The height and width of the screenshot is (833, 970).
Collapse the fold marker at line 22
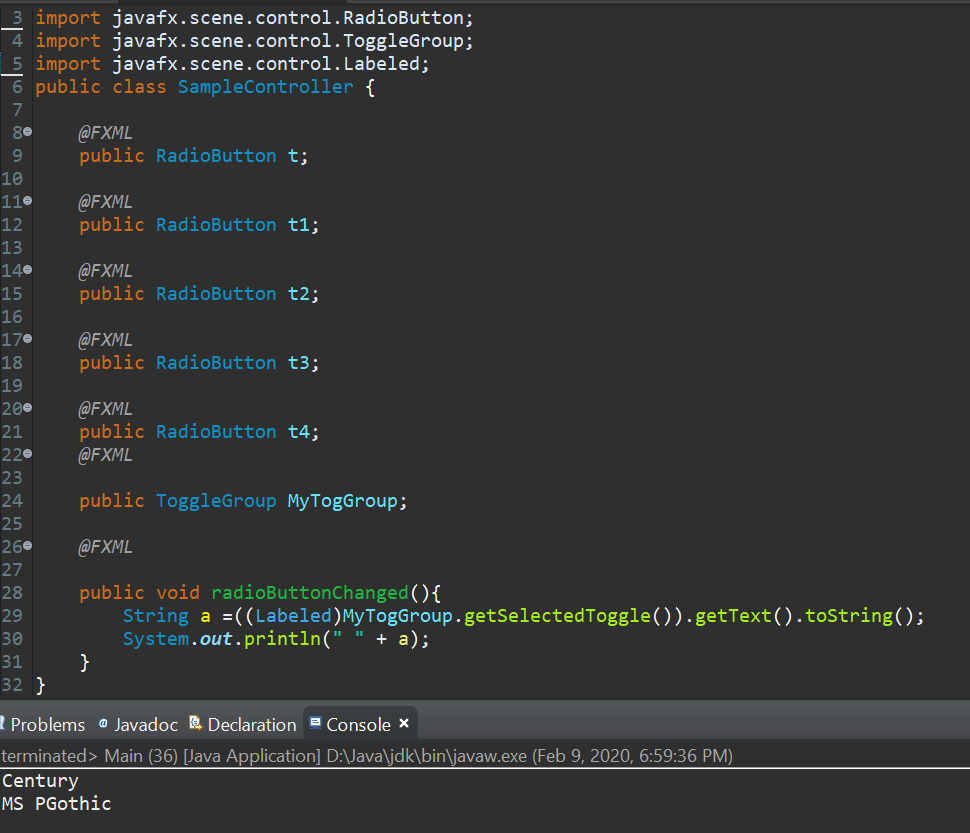coord(27,454)
